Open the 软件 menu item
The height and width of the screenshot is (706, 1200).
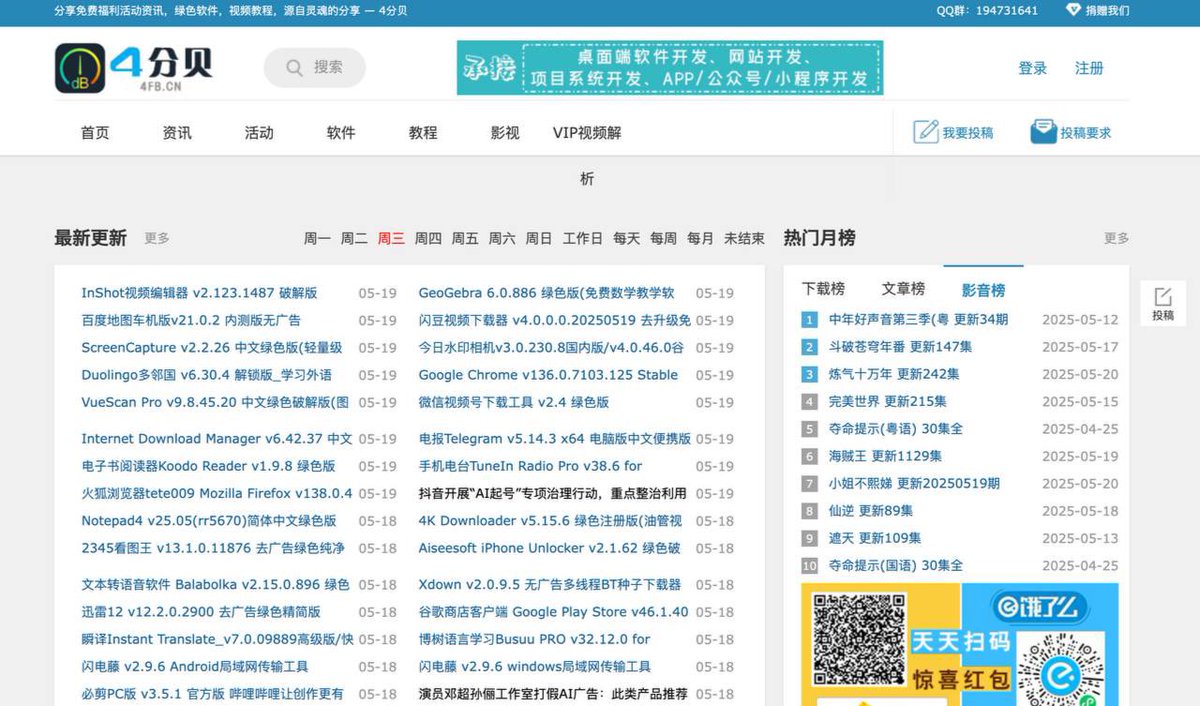pos(341,133)
